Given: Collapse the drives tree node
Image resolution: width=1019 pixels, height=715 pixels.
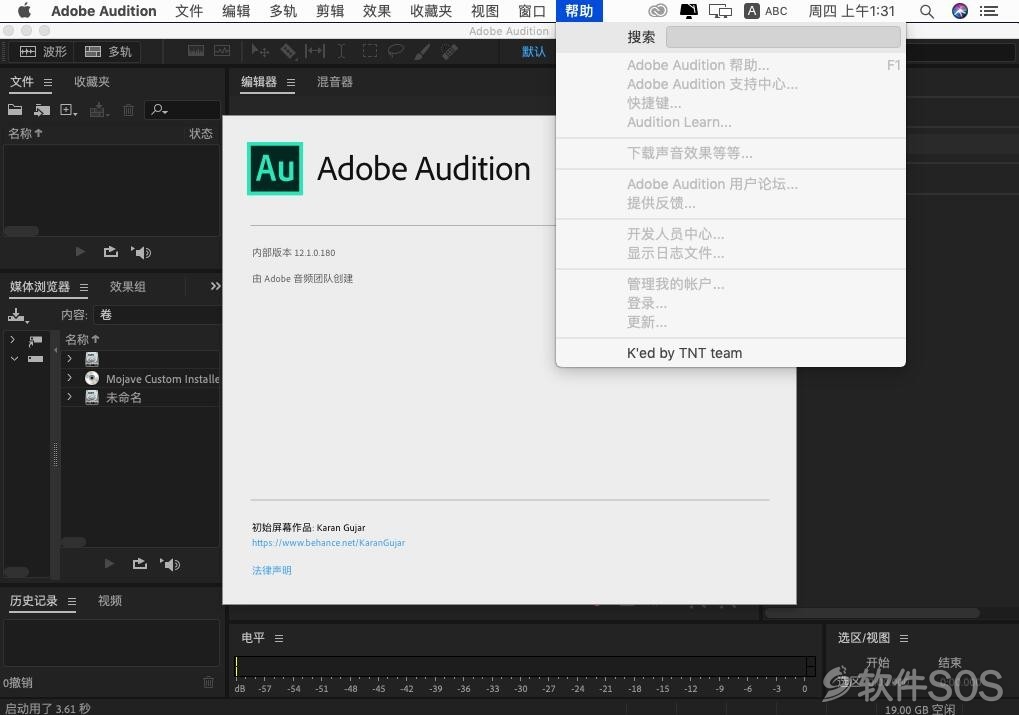Looking at the screenshot, I should tap(14, 359).
